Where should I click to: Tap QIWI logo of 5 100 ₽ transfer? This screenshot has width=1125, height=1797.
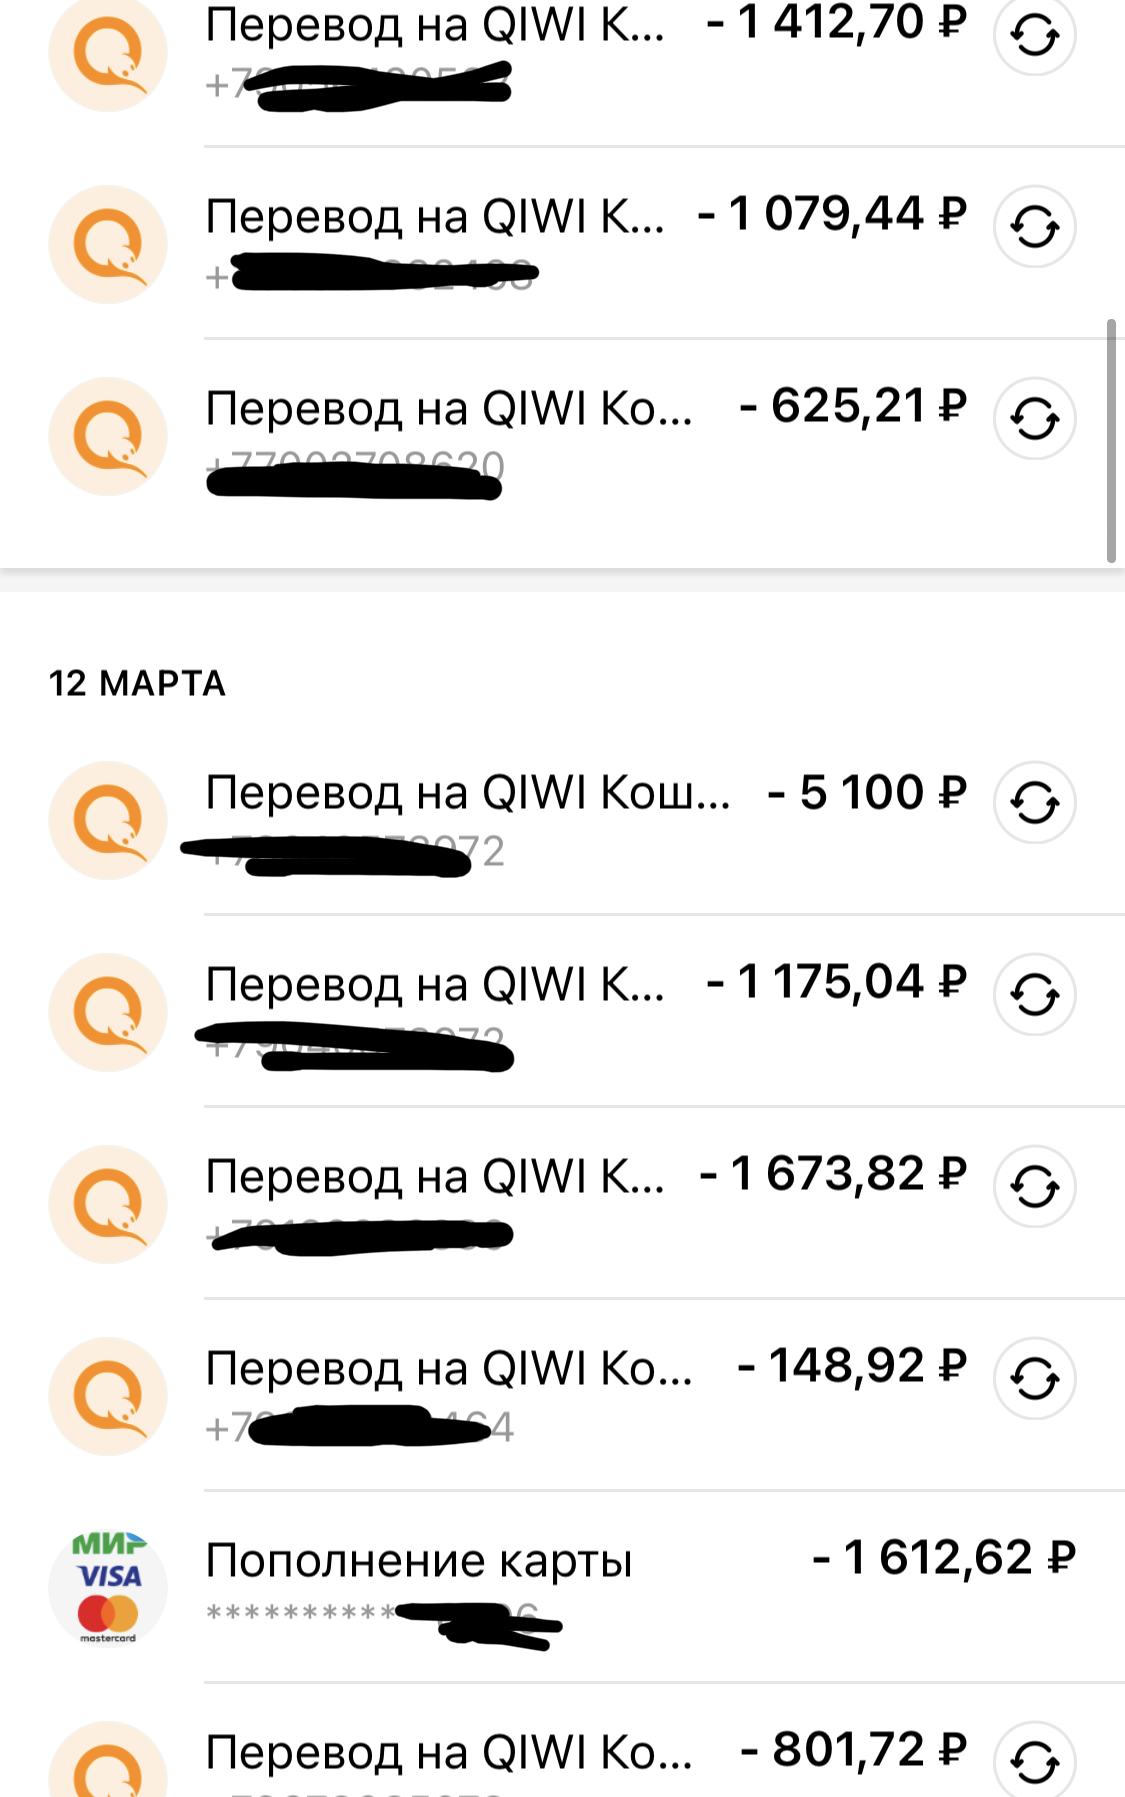click(108, 820)
